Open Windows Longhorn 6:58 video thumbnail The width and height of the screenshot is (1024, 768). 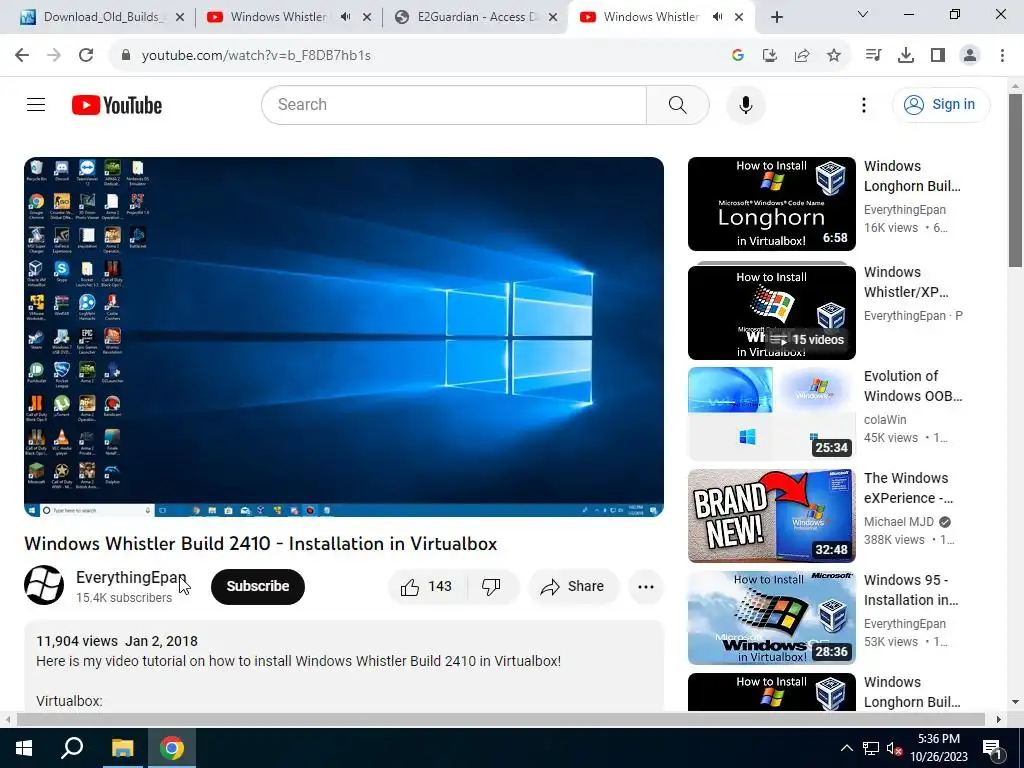pos(771,204)
